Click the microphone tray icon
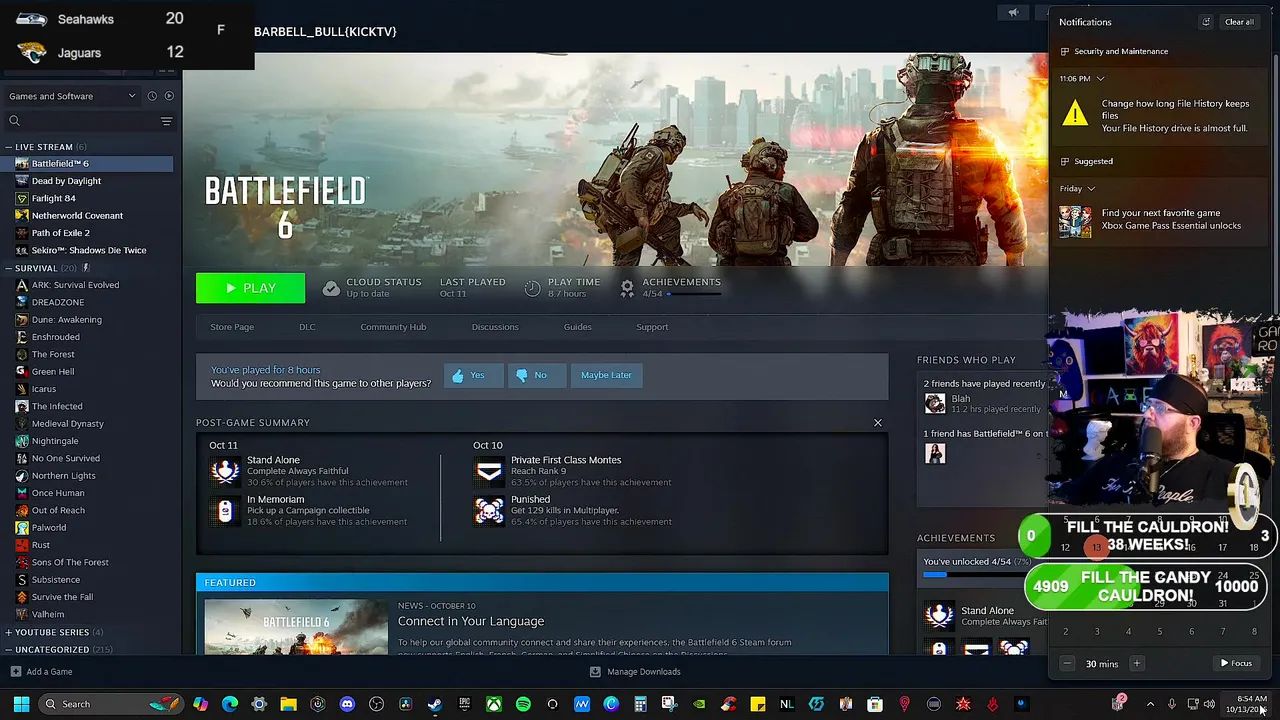 pos(1172,704)
